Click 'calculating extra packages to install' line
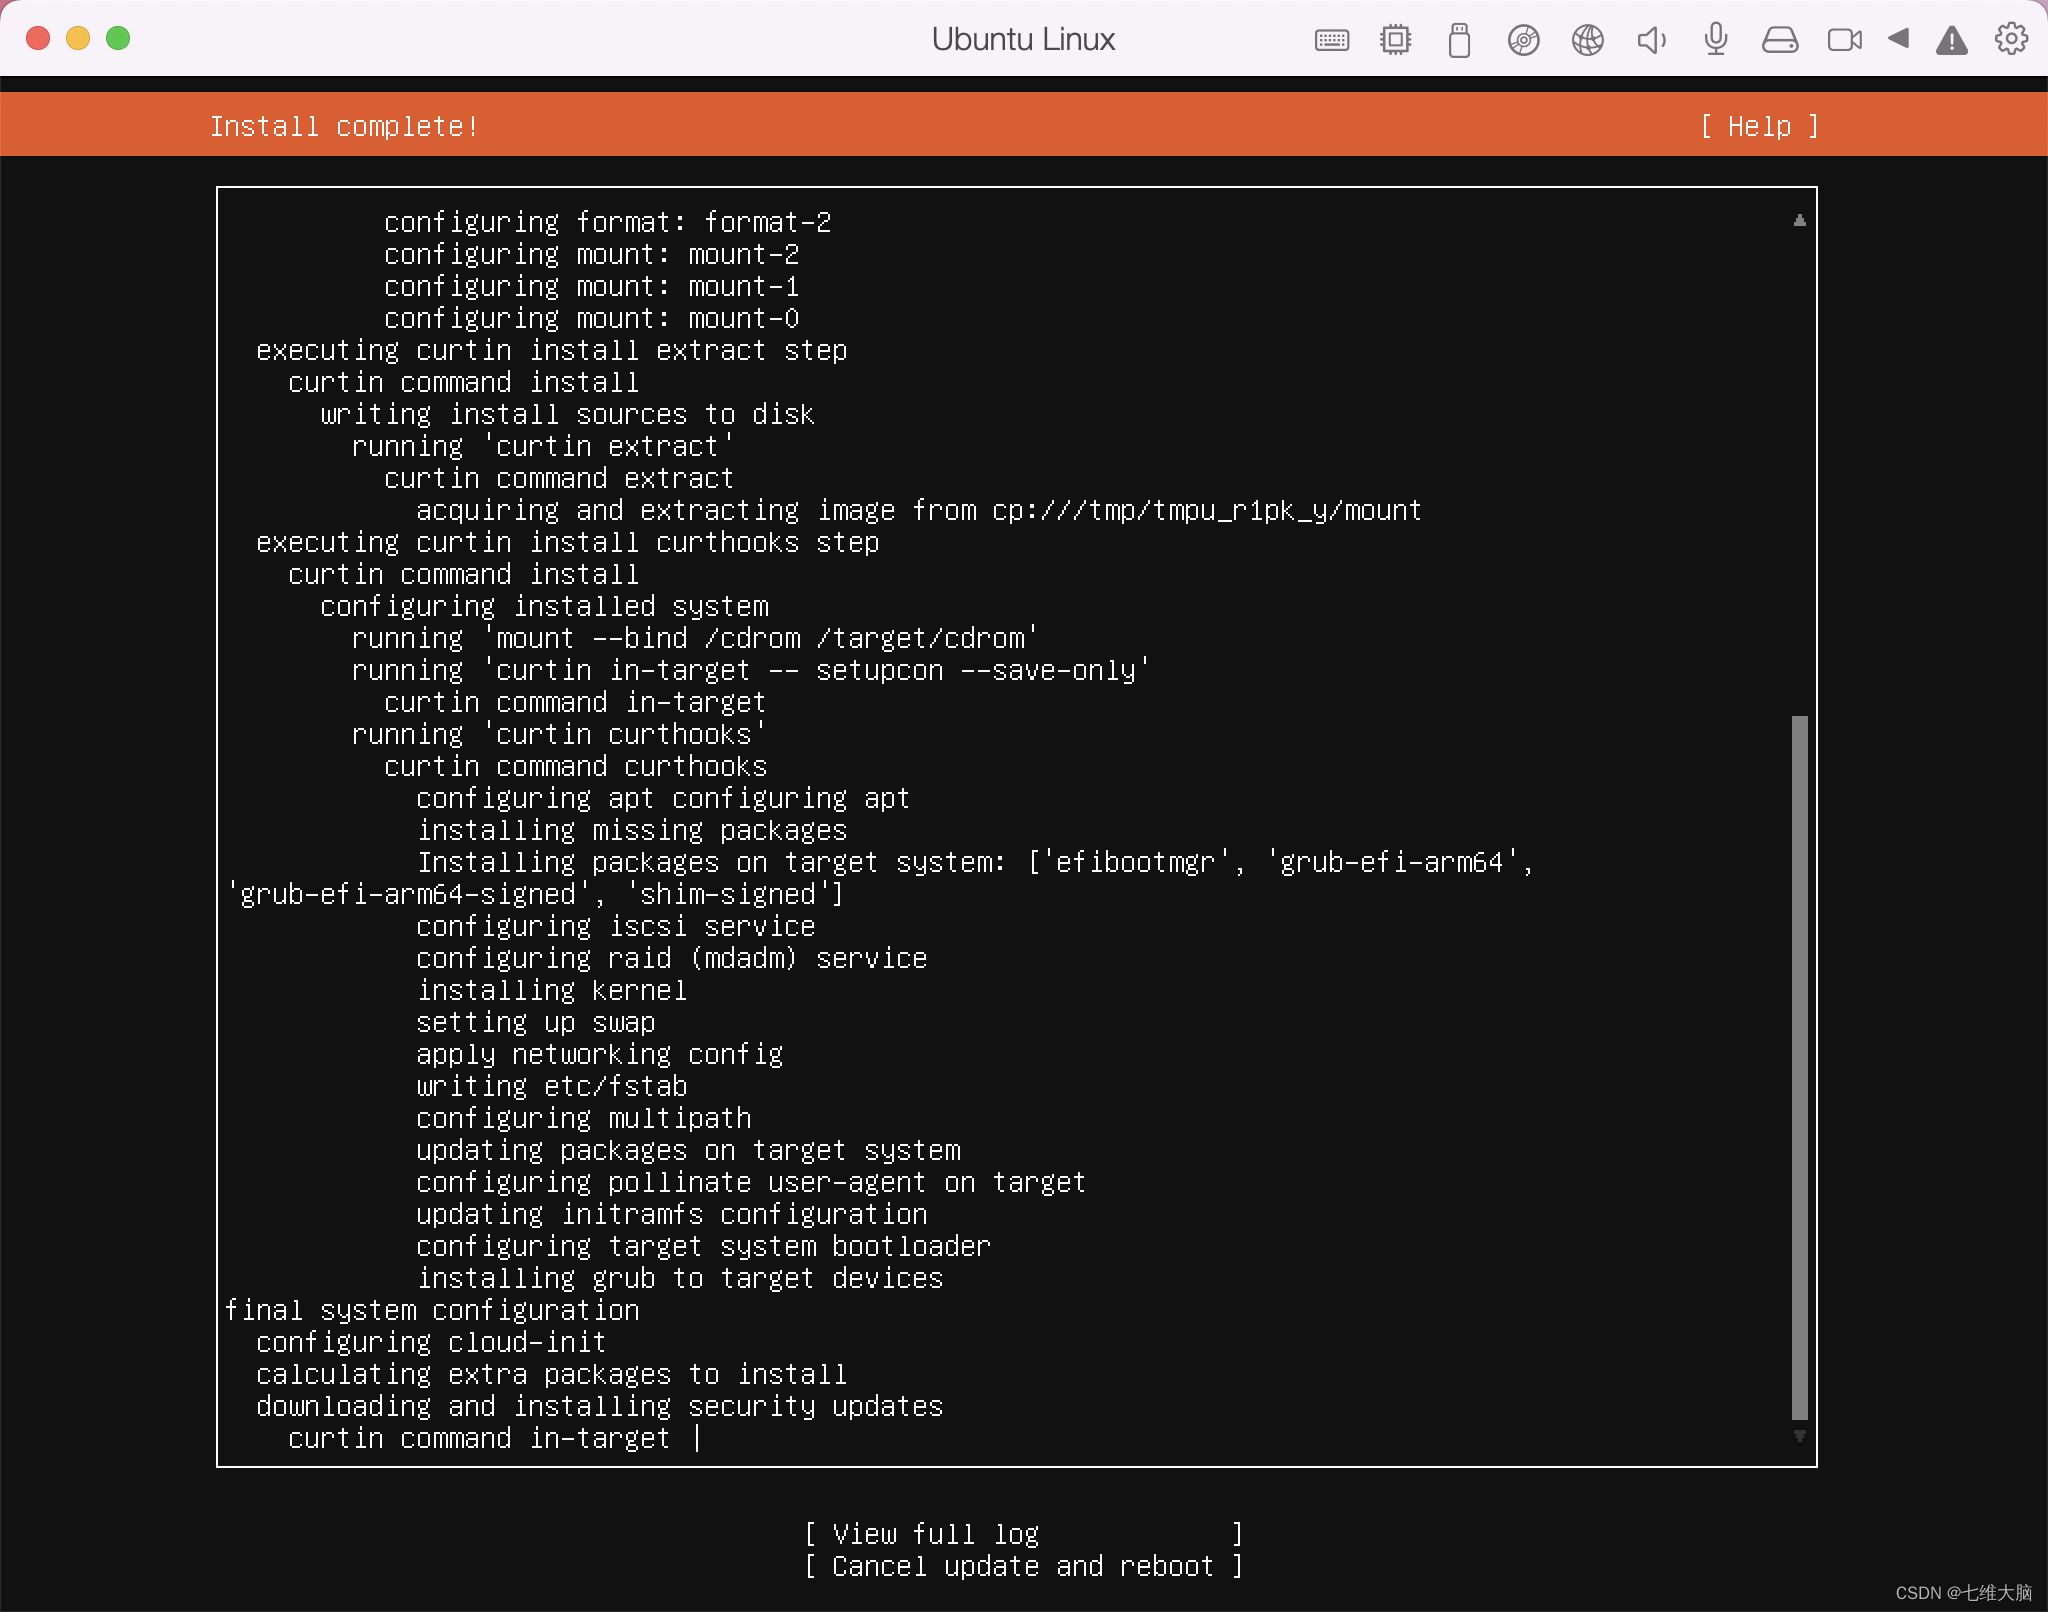The image size is (2048, 1612). [x=552, y=1373]
